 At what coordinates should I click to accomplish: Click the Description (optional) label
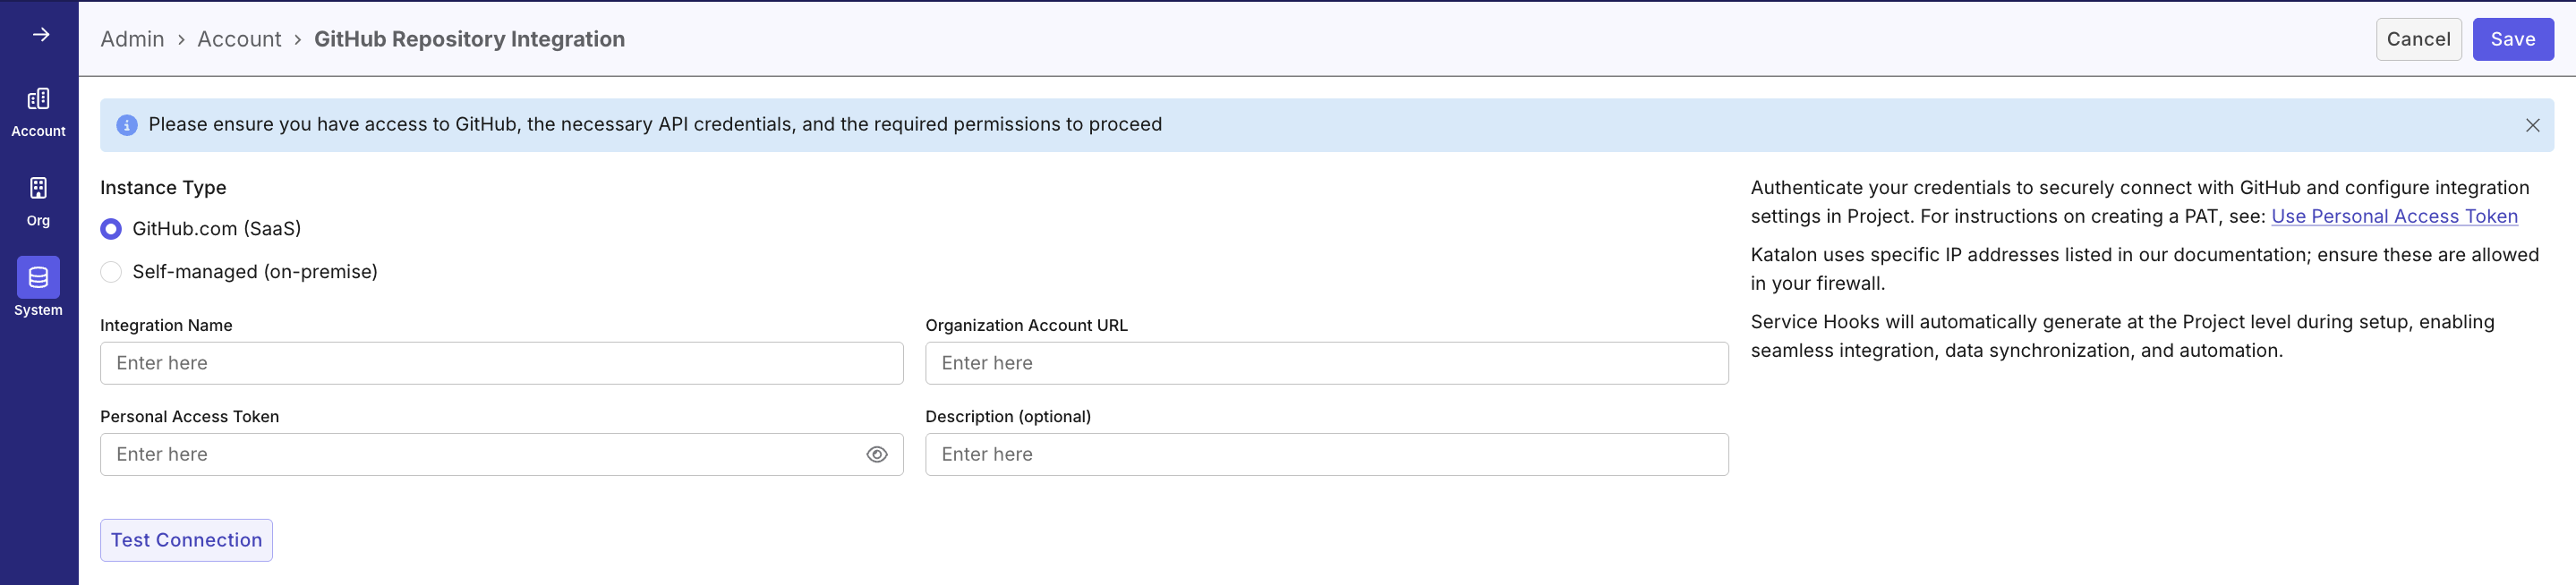1008,416
